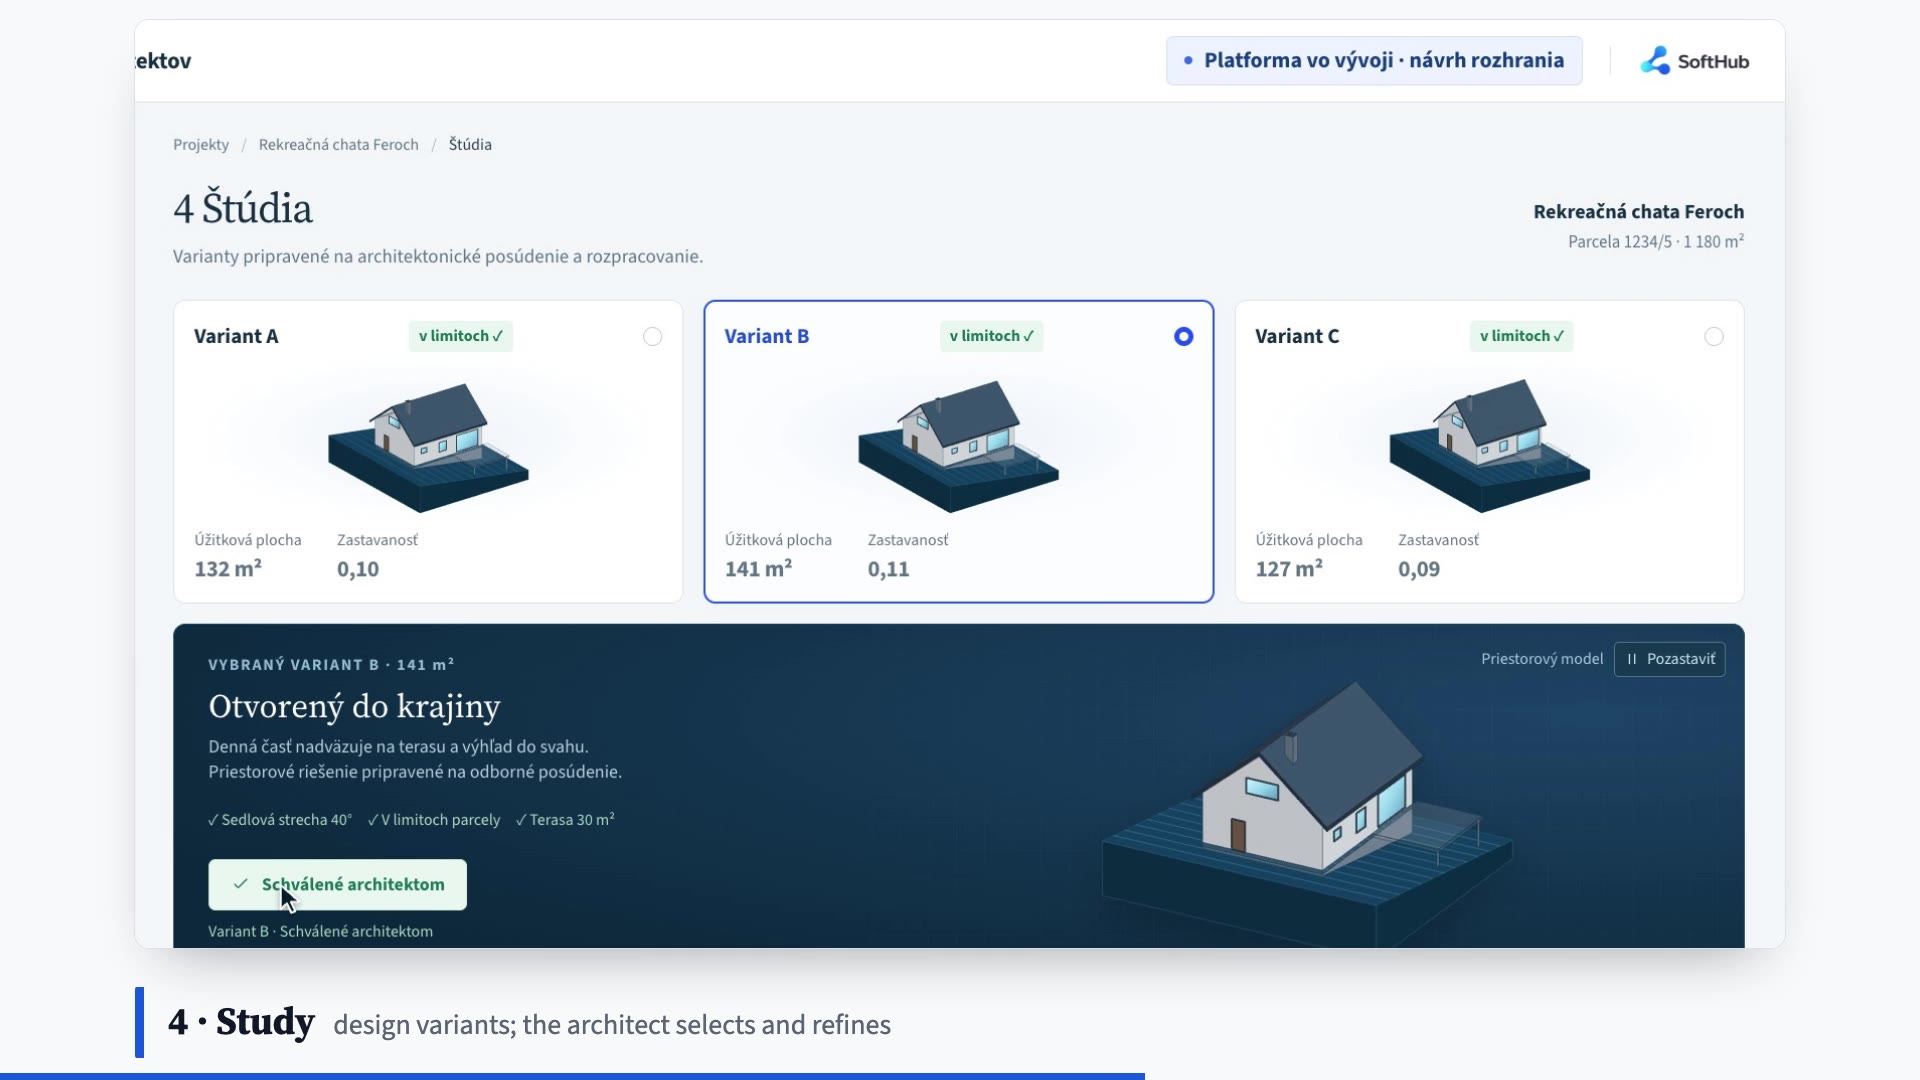
Task: Click the 'Sedlová strecha 40°' feature text
Action: pos(286,820)
